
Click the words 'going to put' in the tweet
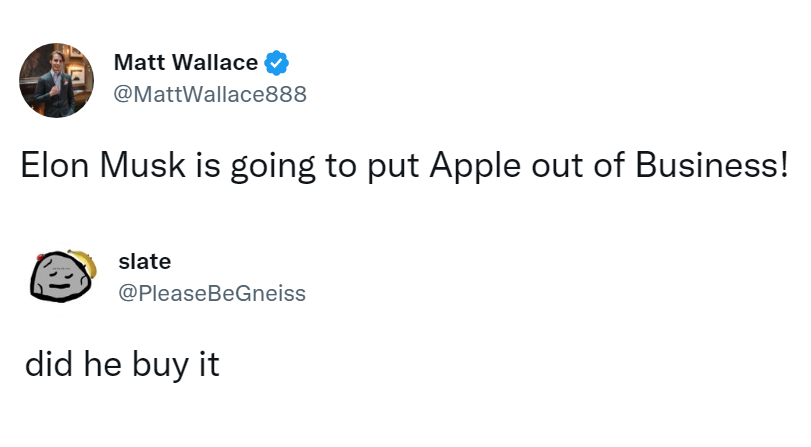[x=324, y=167]
